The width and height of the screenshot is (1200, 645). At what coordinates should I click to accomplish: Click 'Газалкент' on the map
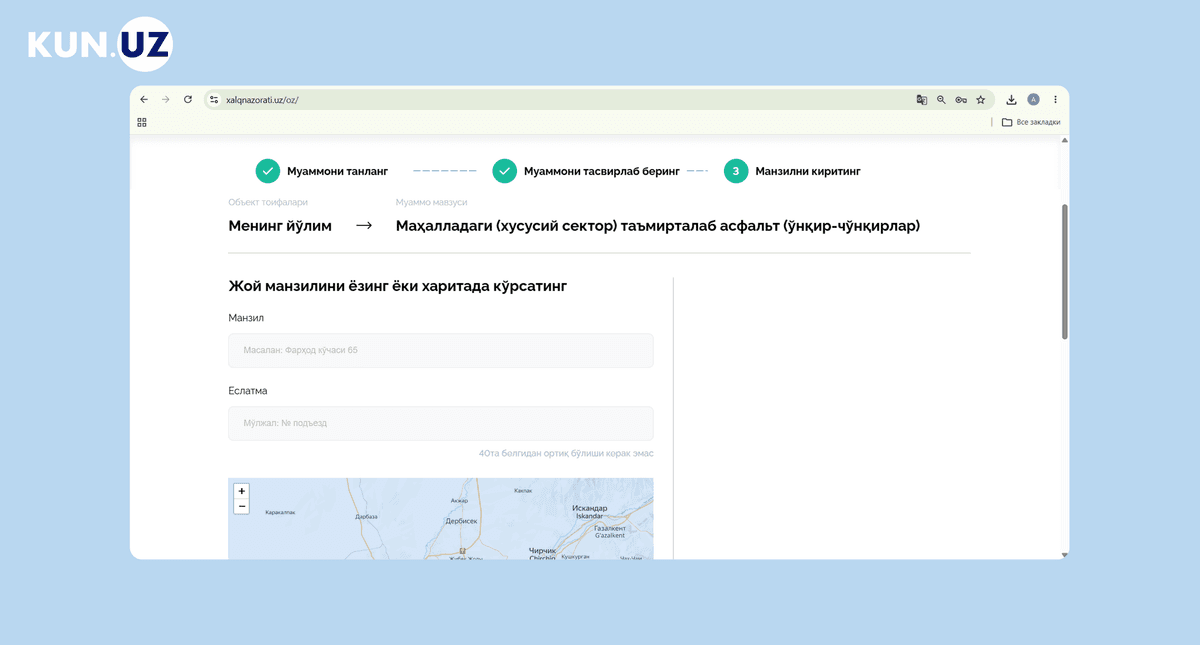[609, 528]
